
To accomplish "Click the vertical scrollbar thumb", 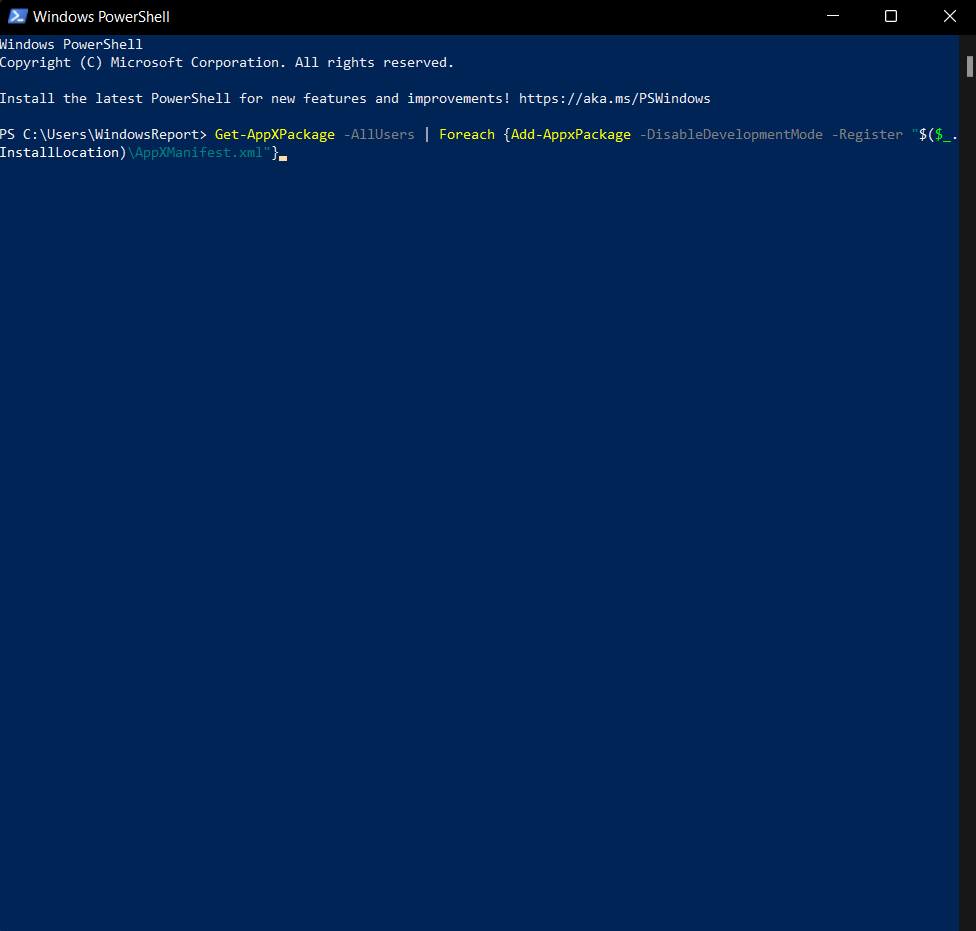I will click(969, 66).
